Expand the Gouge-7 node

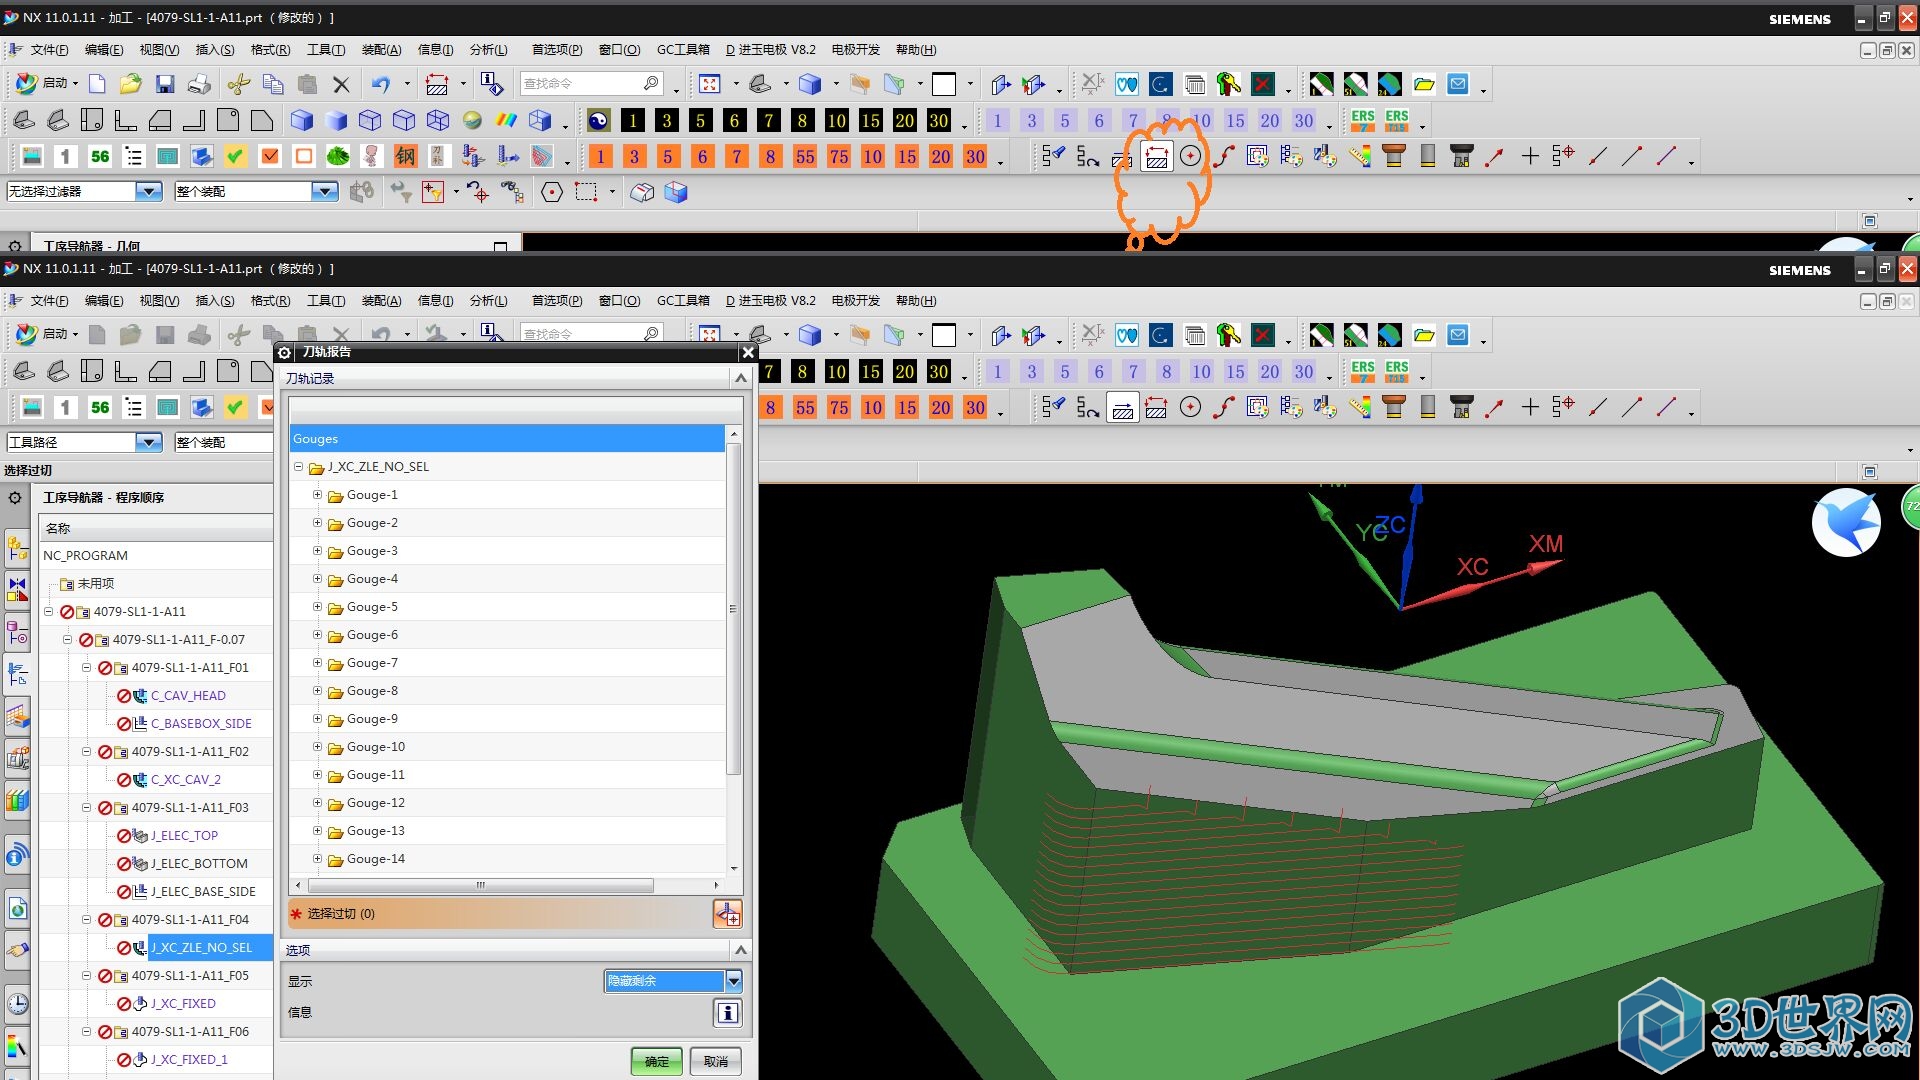(x=317, y=663)
